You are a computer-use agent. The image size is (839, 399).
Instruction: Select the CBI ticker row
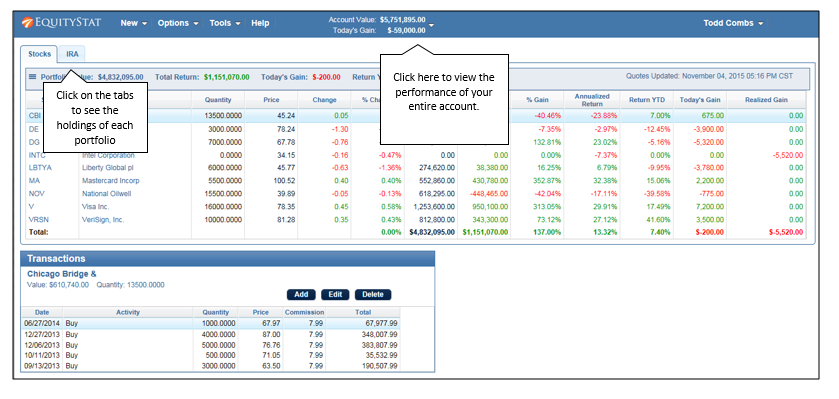point(415,115)
